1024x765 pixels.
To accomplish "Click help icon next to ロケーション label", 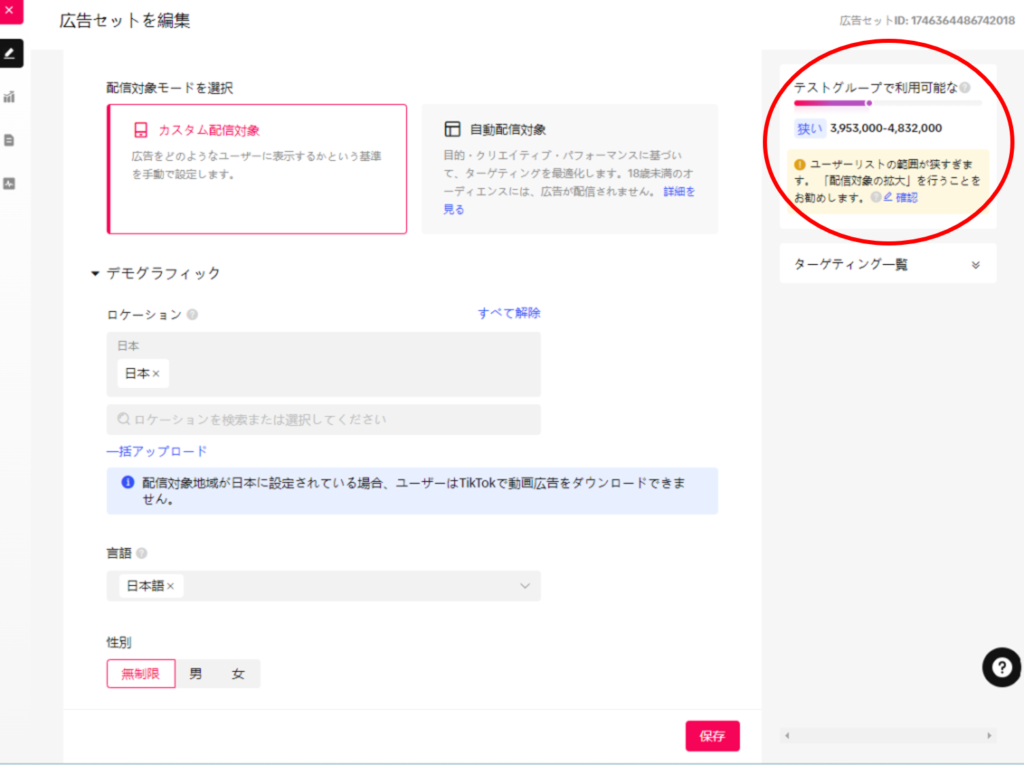I will (x=192, y=314).
